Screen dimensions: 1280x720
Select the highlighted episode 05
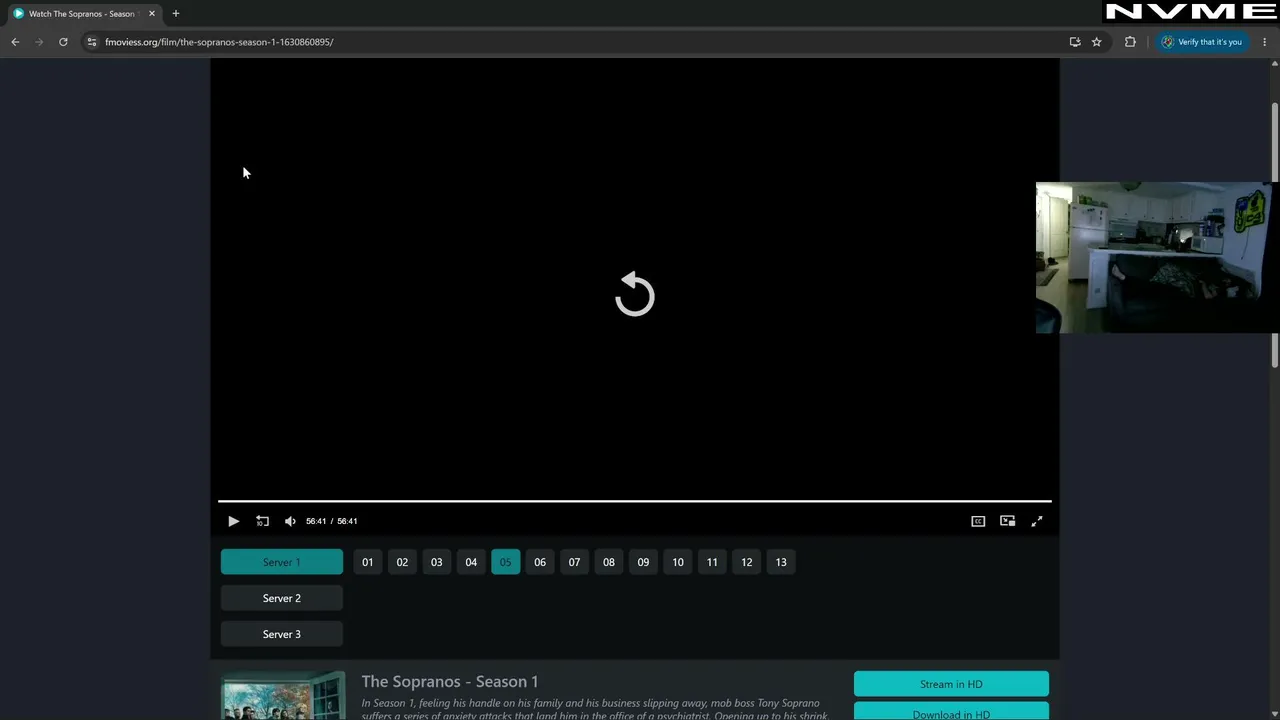(506, 562)
